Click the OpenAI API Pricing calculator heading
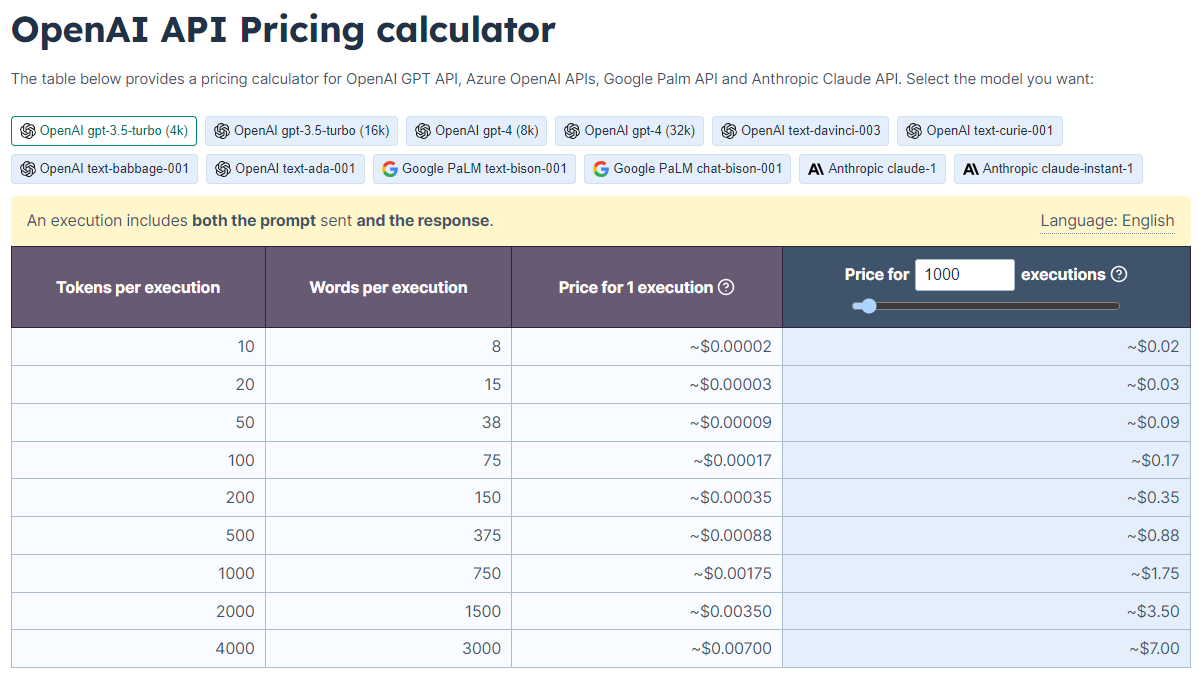The width and height of the screenshot is (1199, 676). click(283, 31)
